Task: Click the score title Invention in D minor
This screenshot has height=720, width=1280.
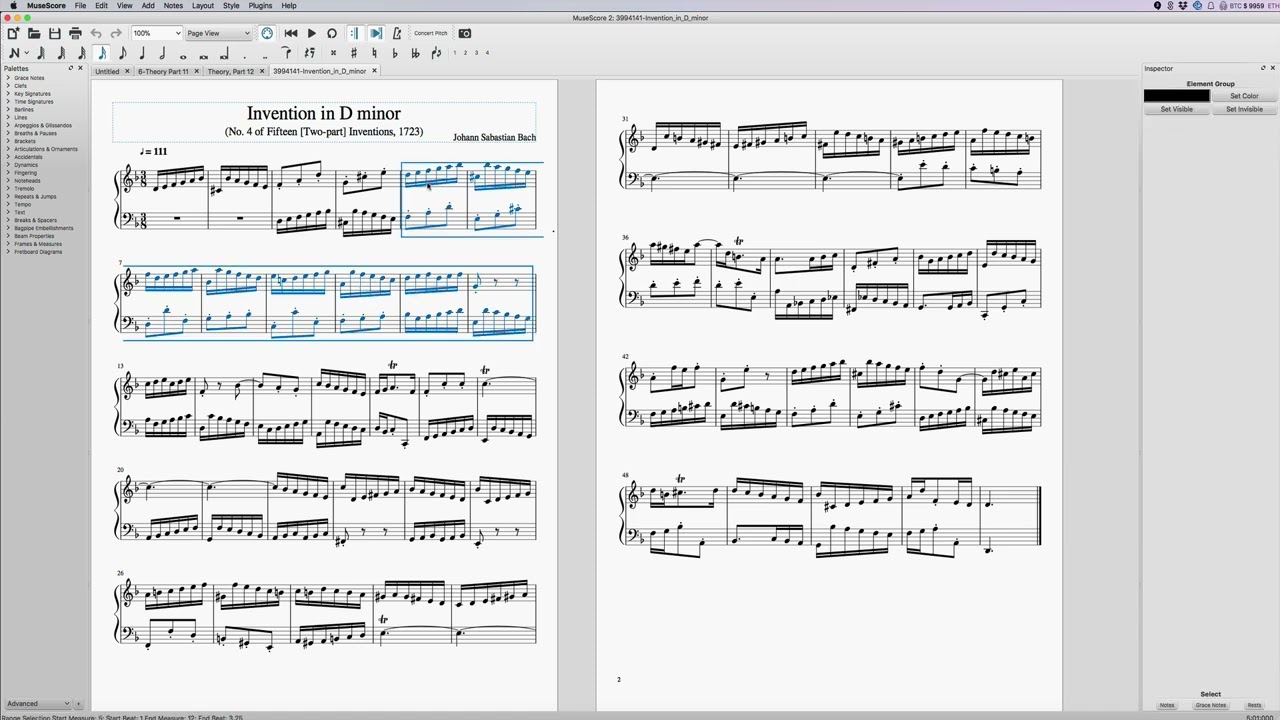Action: point(324,113)
